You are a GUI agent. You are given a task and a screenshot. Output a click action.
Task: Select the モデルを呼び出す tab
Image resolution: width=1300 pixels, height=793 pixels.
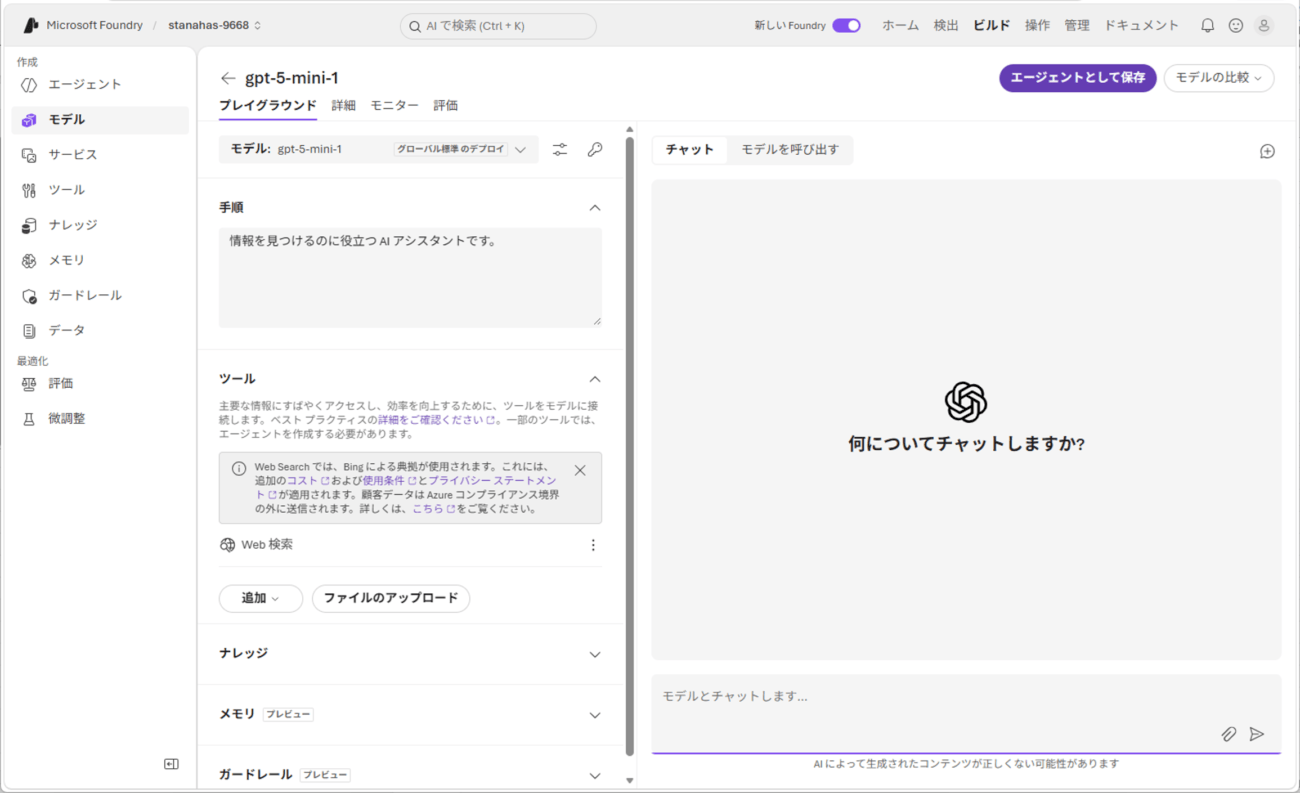790,150
